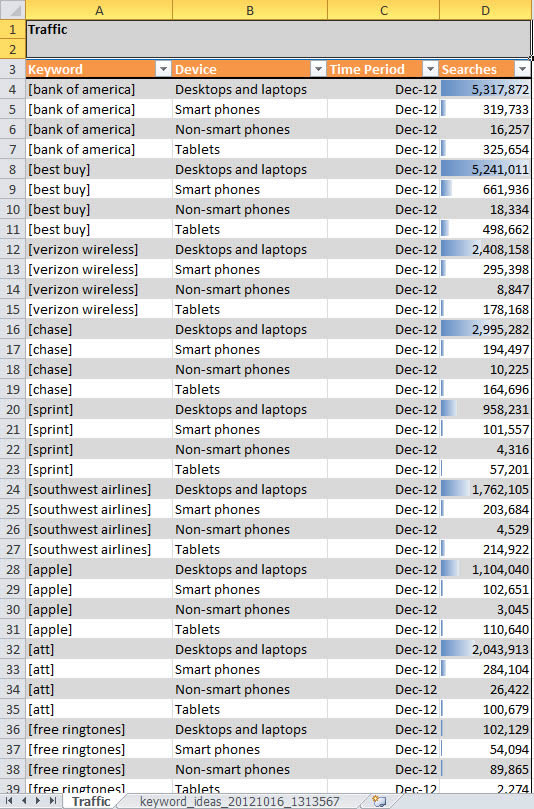Select row 28 header
Image resolution: width=534 pixels, height=809 pixels.
(x=13, y=569)
